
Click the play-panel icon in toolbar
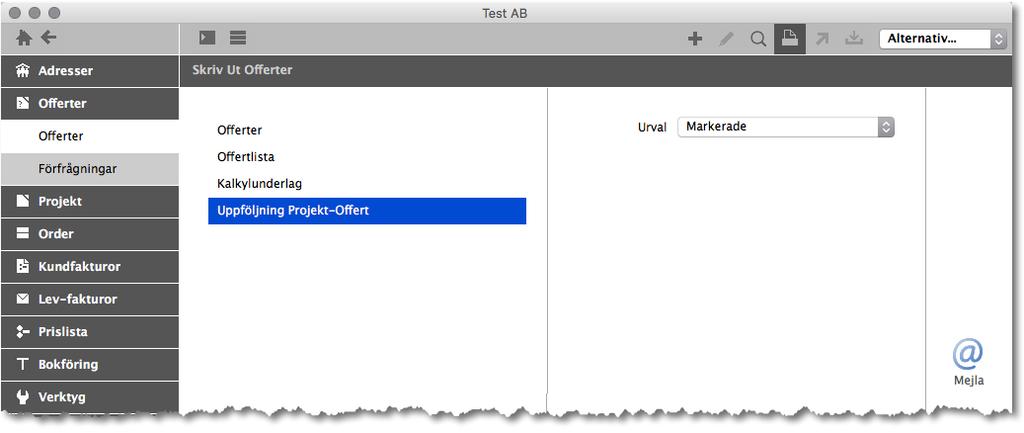tap(207, 38)
